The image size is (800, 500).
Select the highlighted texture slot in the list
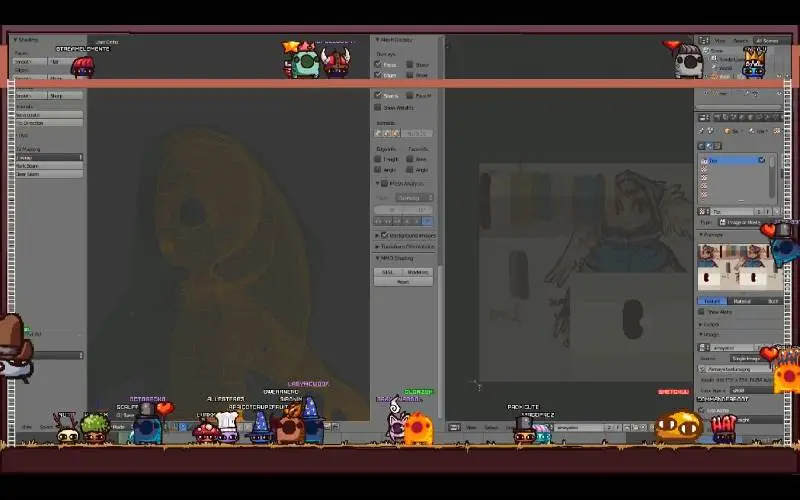point(736,160)
